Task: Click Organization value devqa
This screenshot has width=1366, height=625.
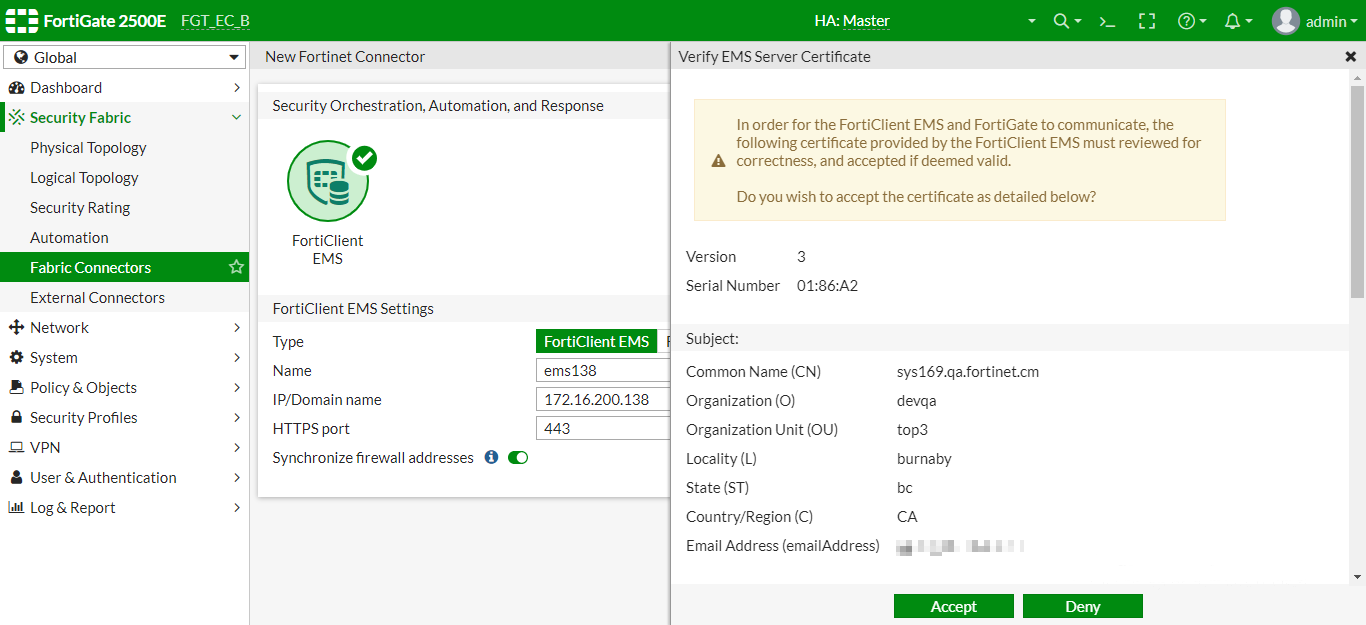Action: tap(917, 401)
